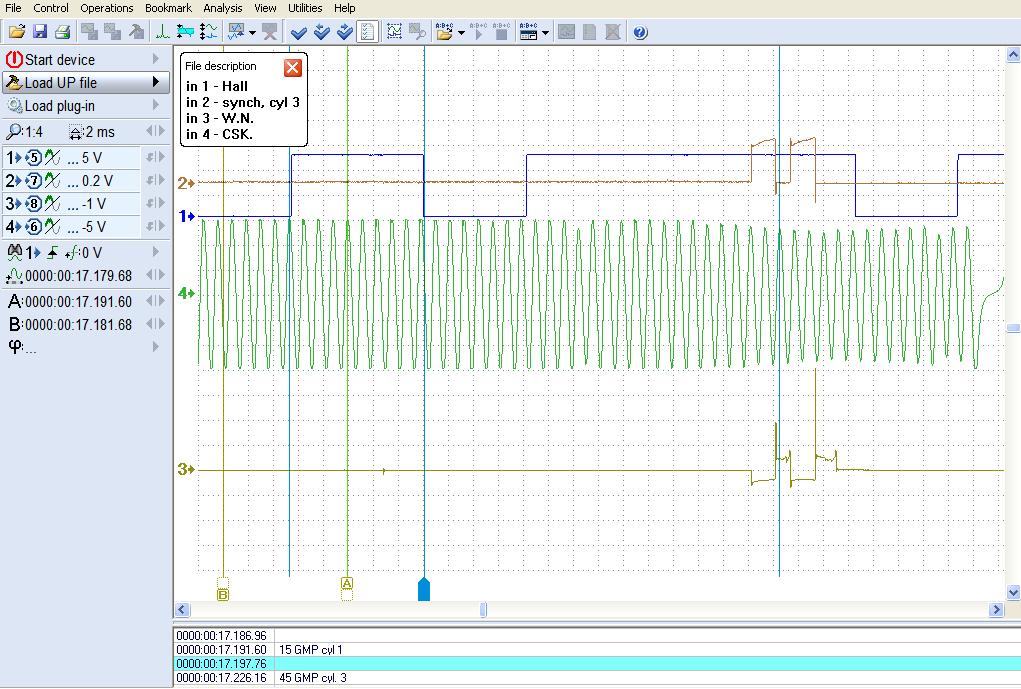Screen dimensions: 1021x689
Task: Toggle channel 1 waveform display (5 V)
Action: [x=52, y=157]
